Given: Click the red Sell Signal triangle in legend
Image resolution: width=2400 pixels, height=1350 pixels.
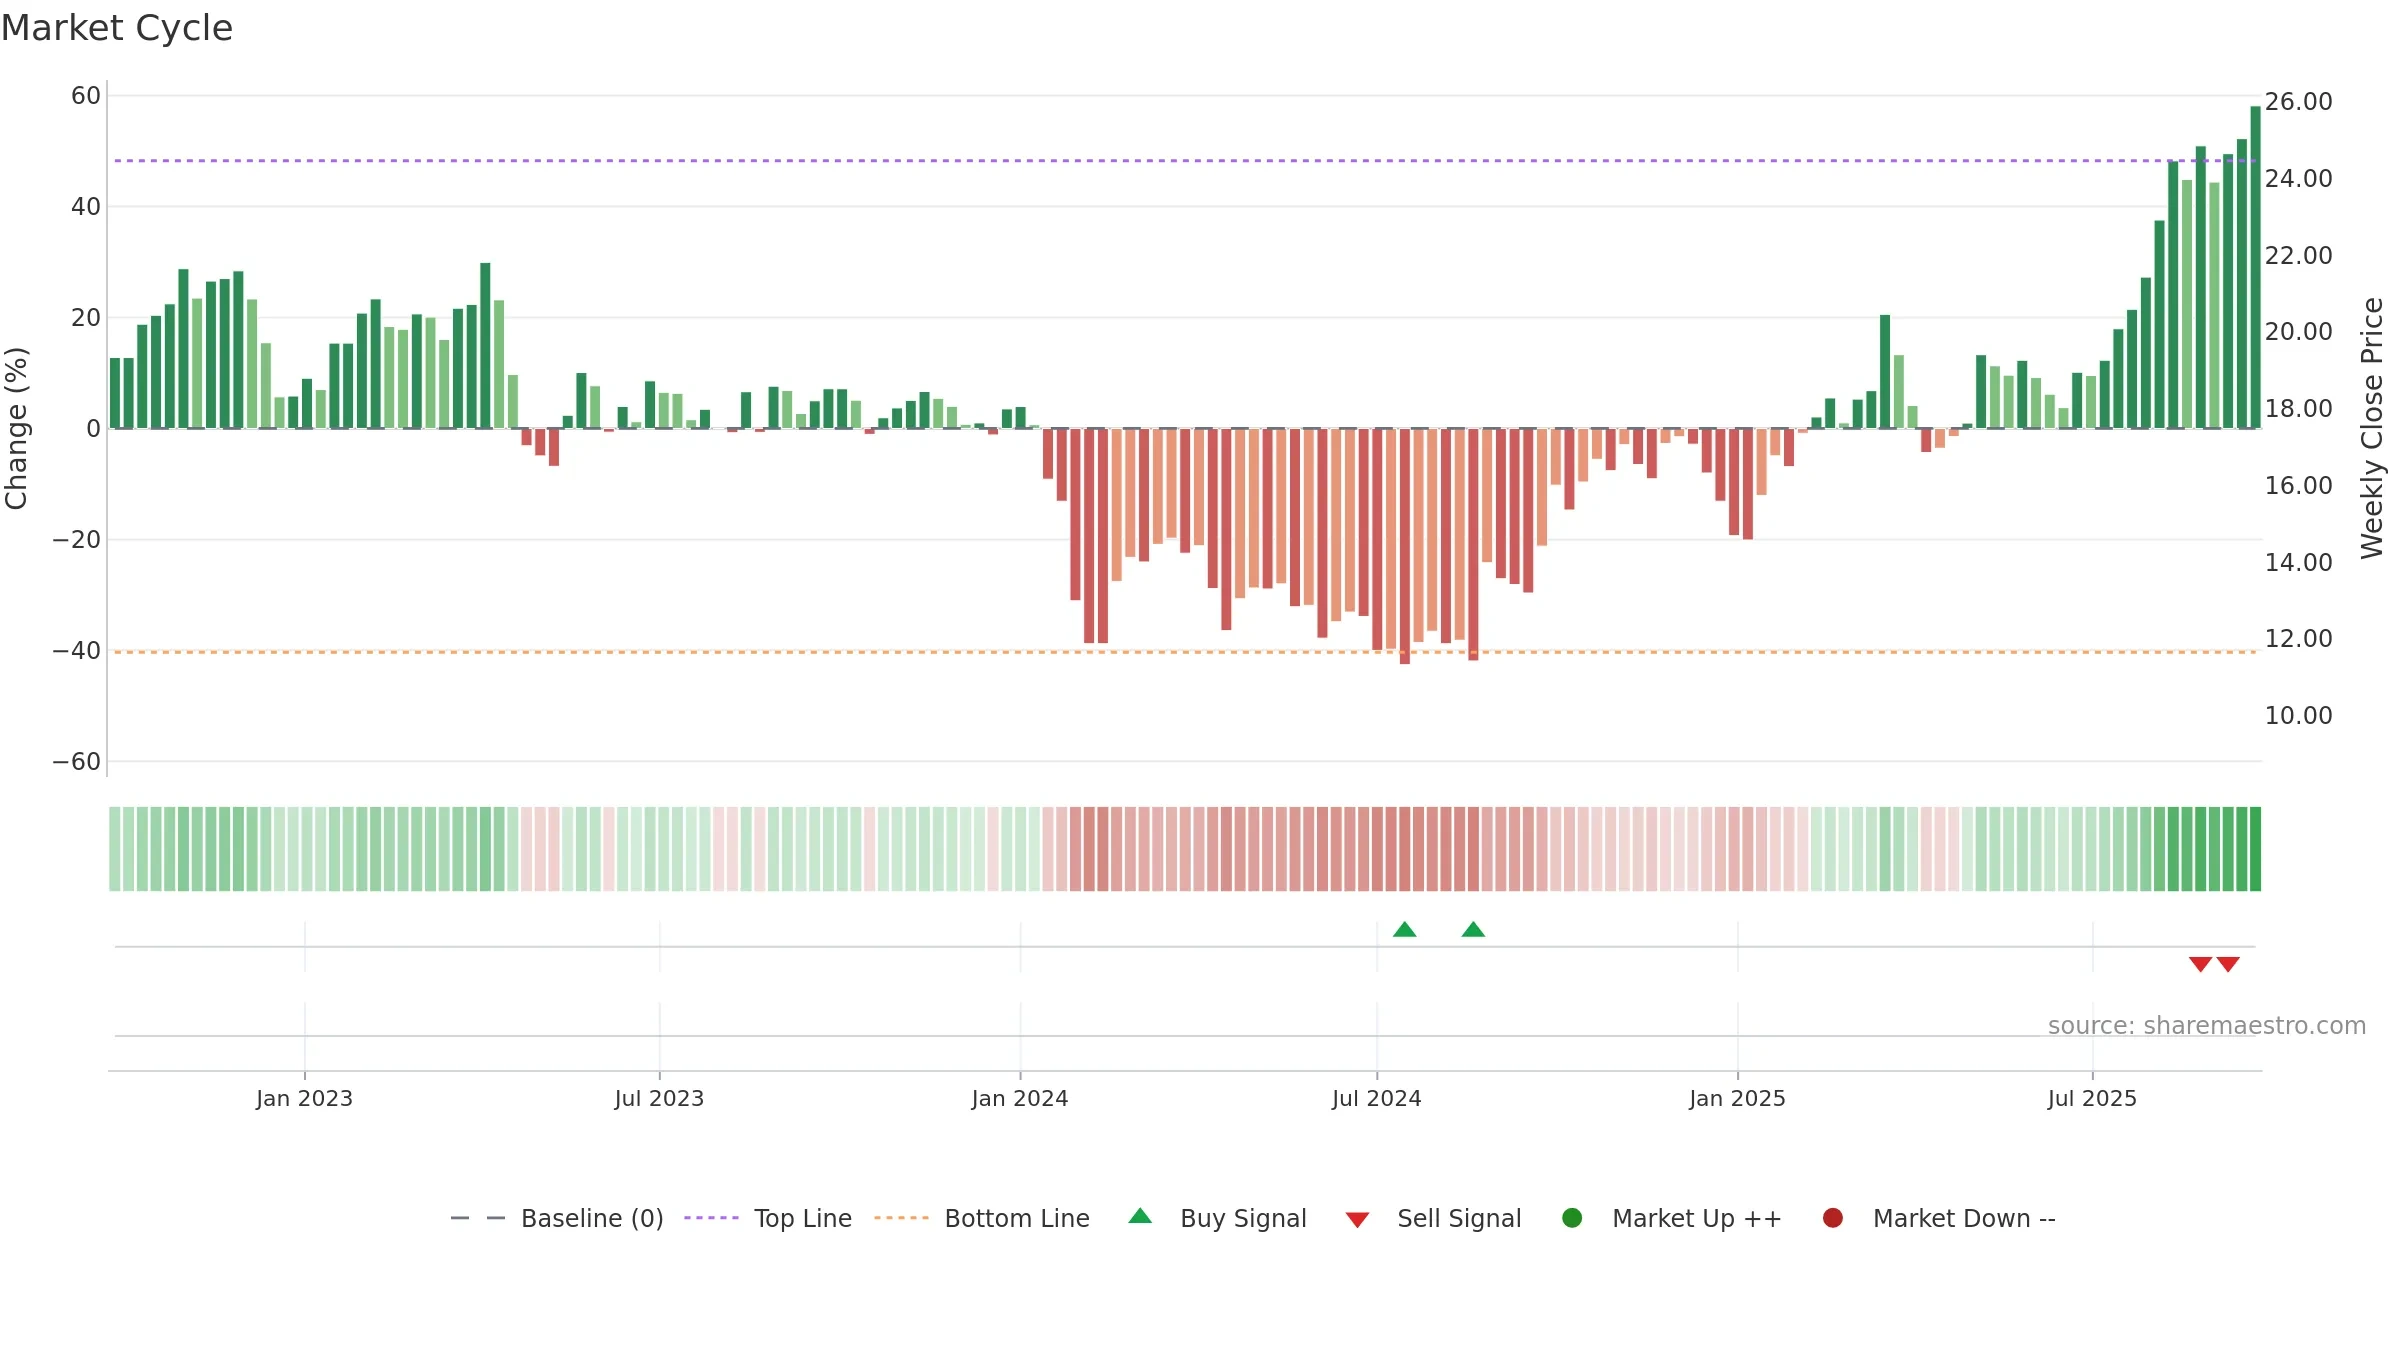Looking at the screenshot, I should (x=1357, y=1220).
